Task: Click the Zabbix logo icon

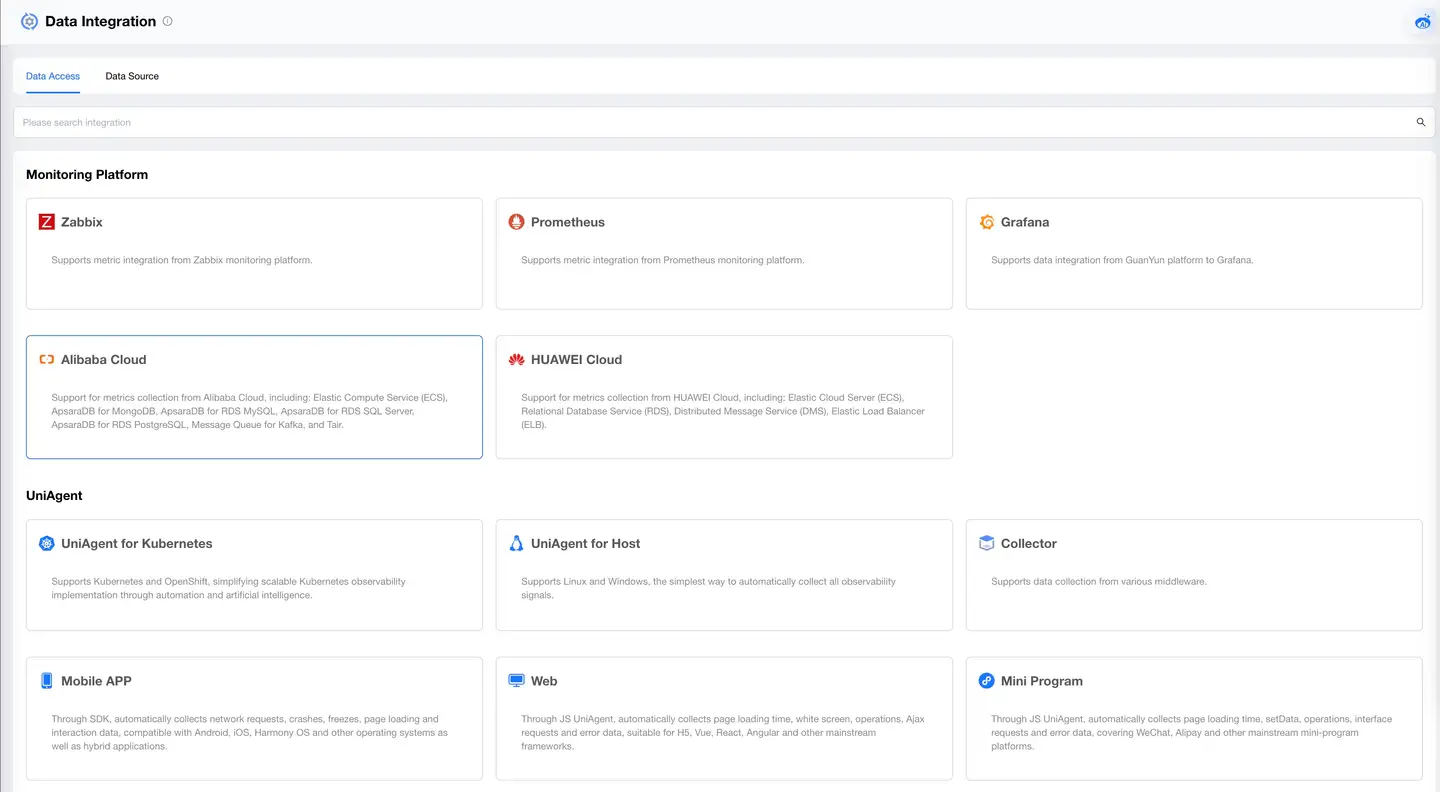Action: click(46, 222)
